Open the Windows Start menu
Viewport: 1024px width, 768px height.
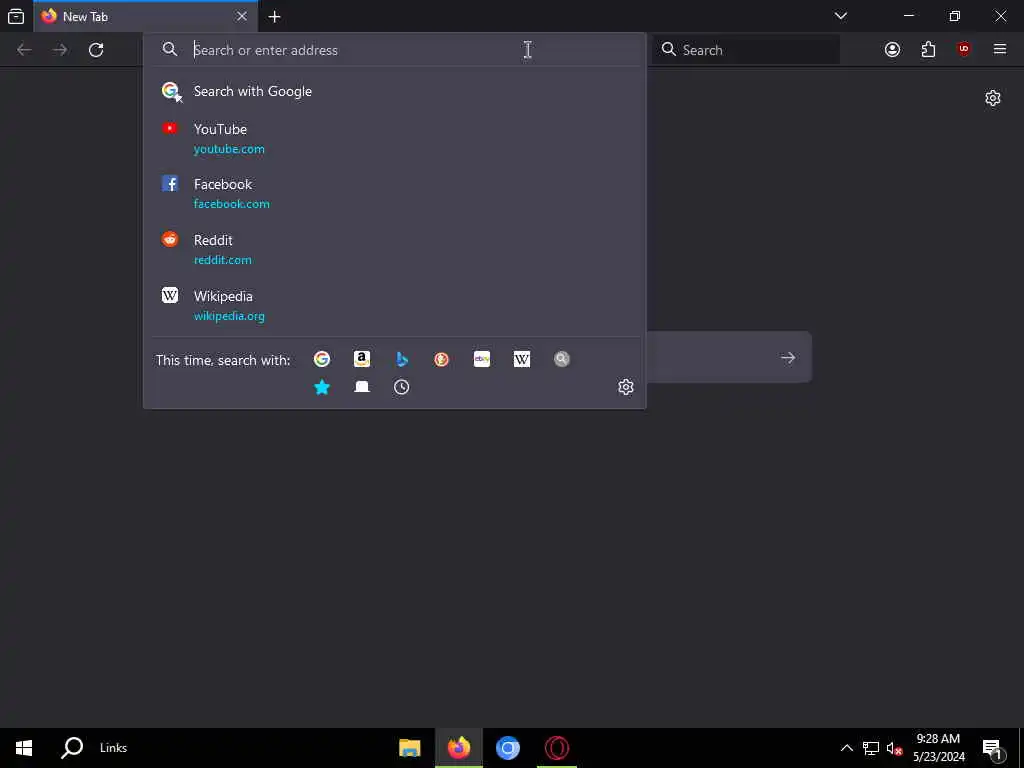point(24,748)
